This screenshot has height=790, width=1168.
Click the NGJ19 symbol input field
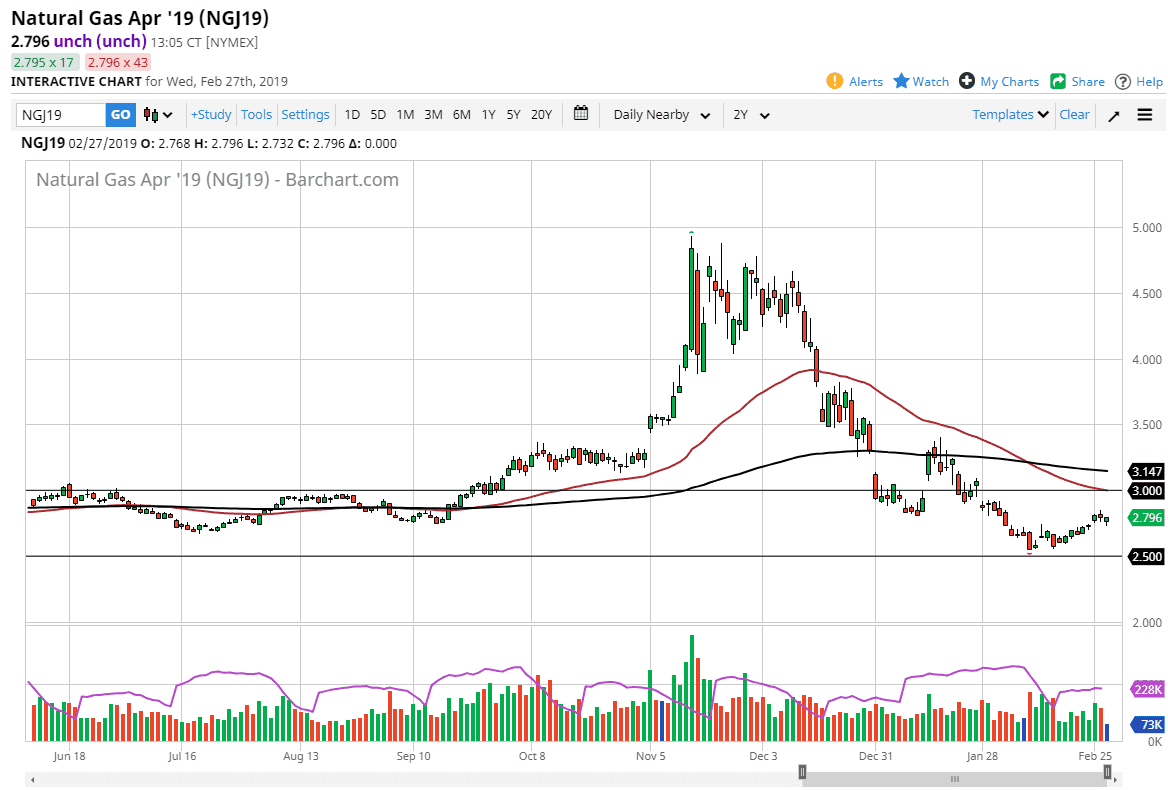[x=61, y=115]
